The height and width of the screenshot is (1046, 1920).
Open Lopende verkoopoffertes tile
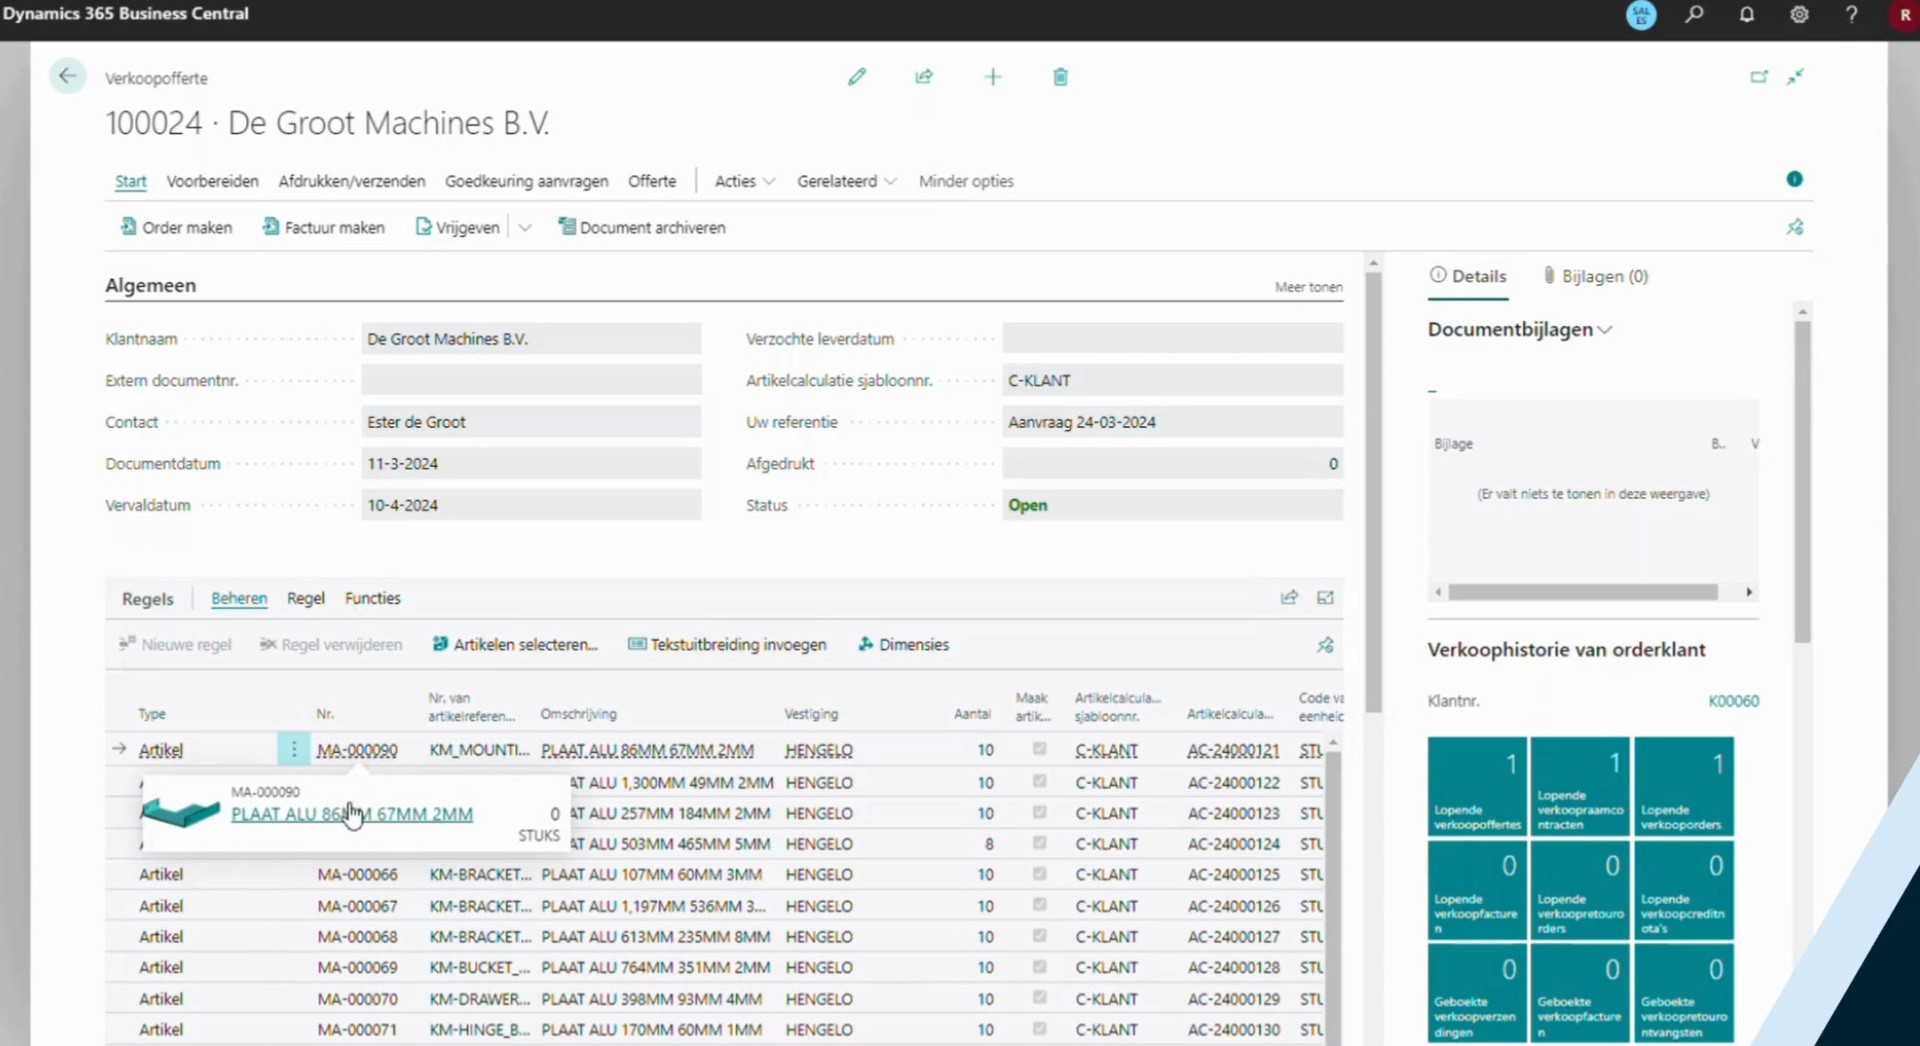tap(1477, 786)
